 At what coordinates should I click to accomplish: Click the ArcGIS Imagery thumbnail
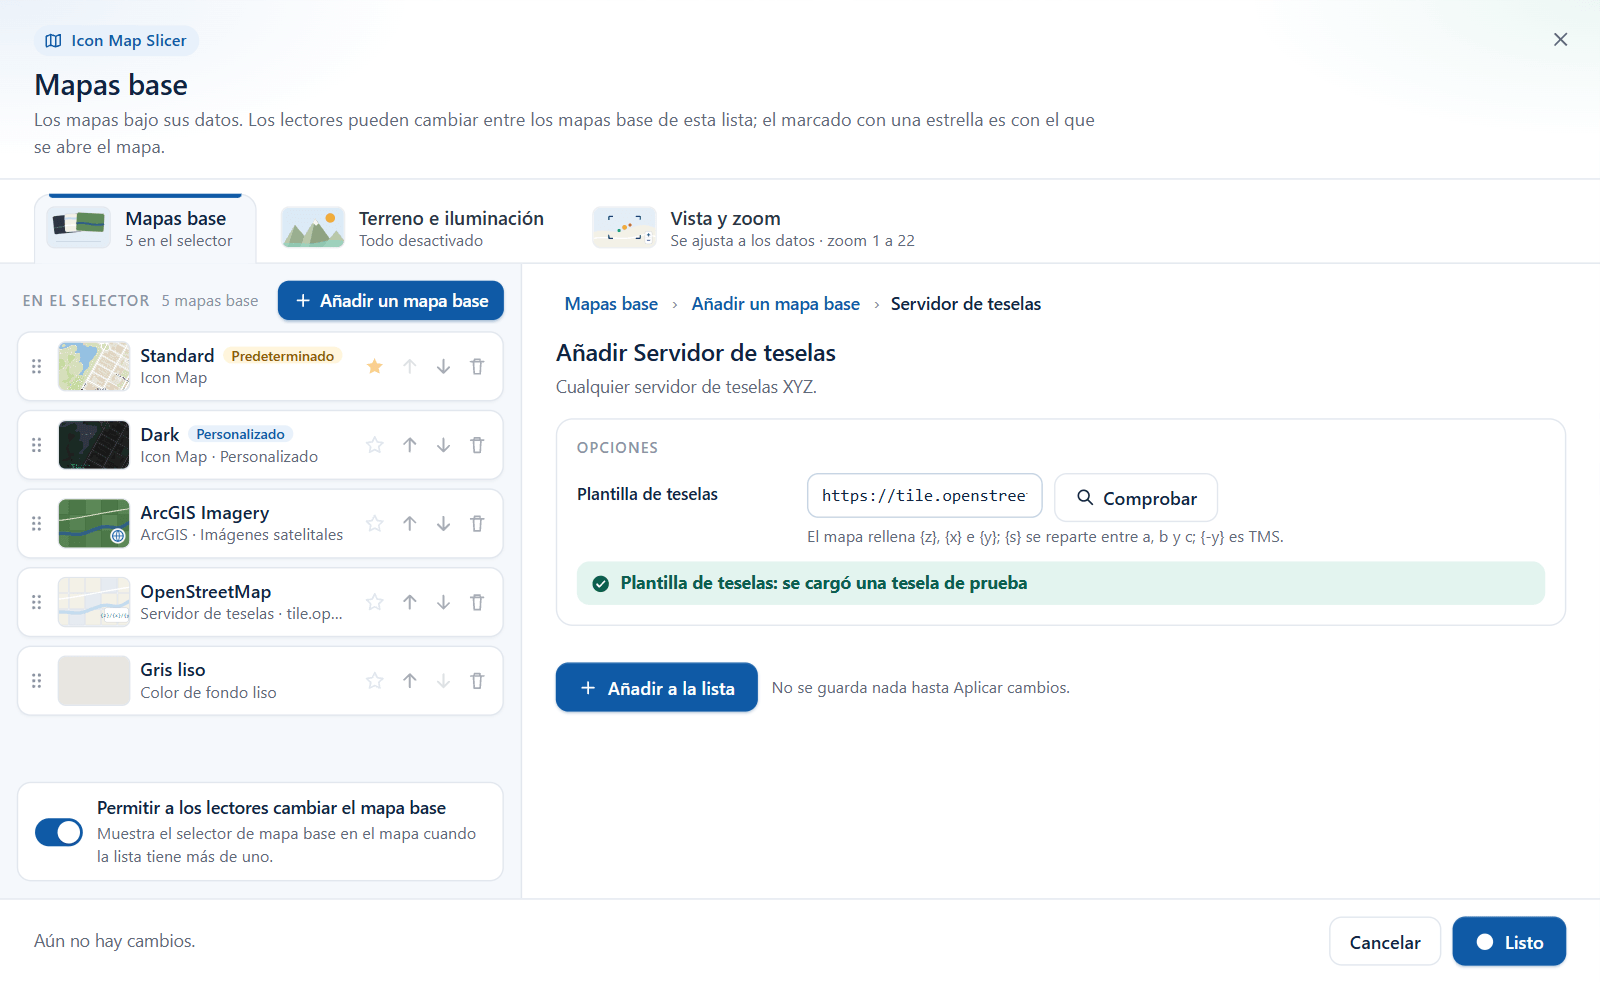(x=94, y=523)
